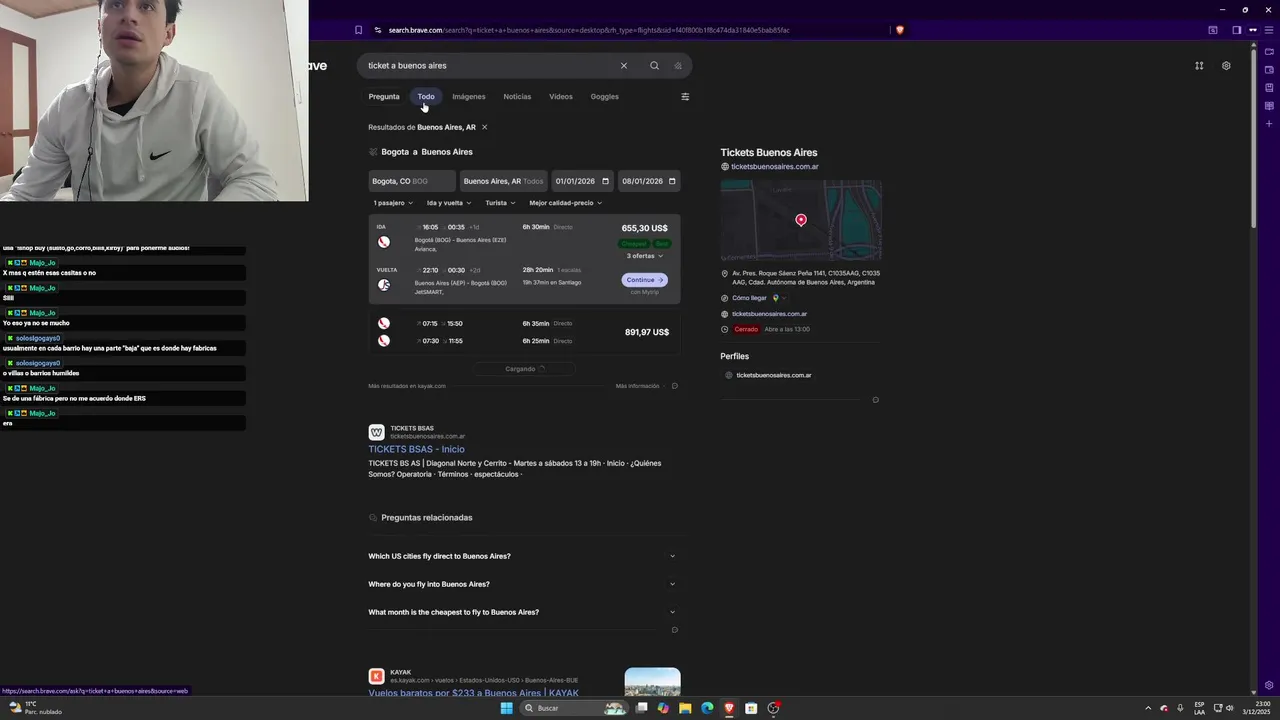
Task: Click the layout switch icon near settings gear
Action: [x=1199, y=66]
